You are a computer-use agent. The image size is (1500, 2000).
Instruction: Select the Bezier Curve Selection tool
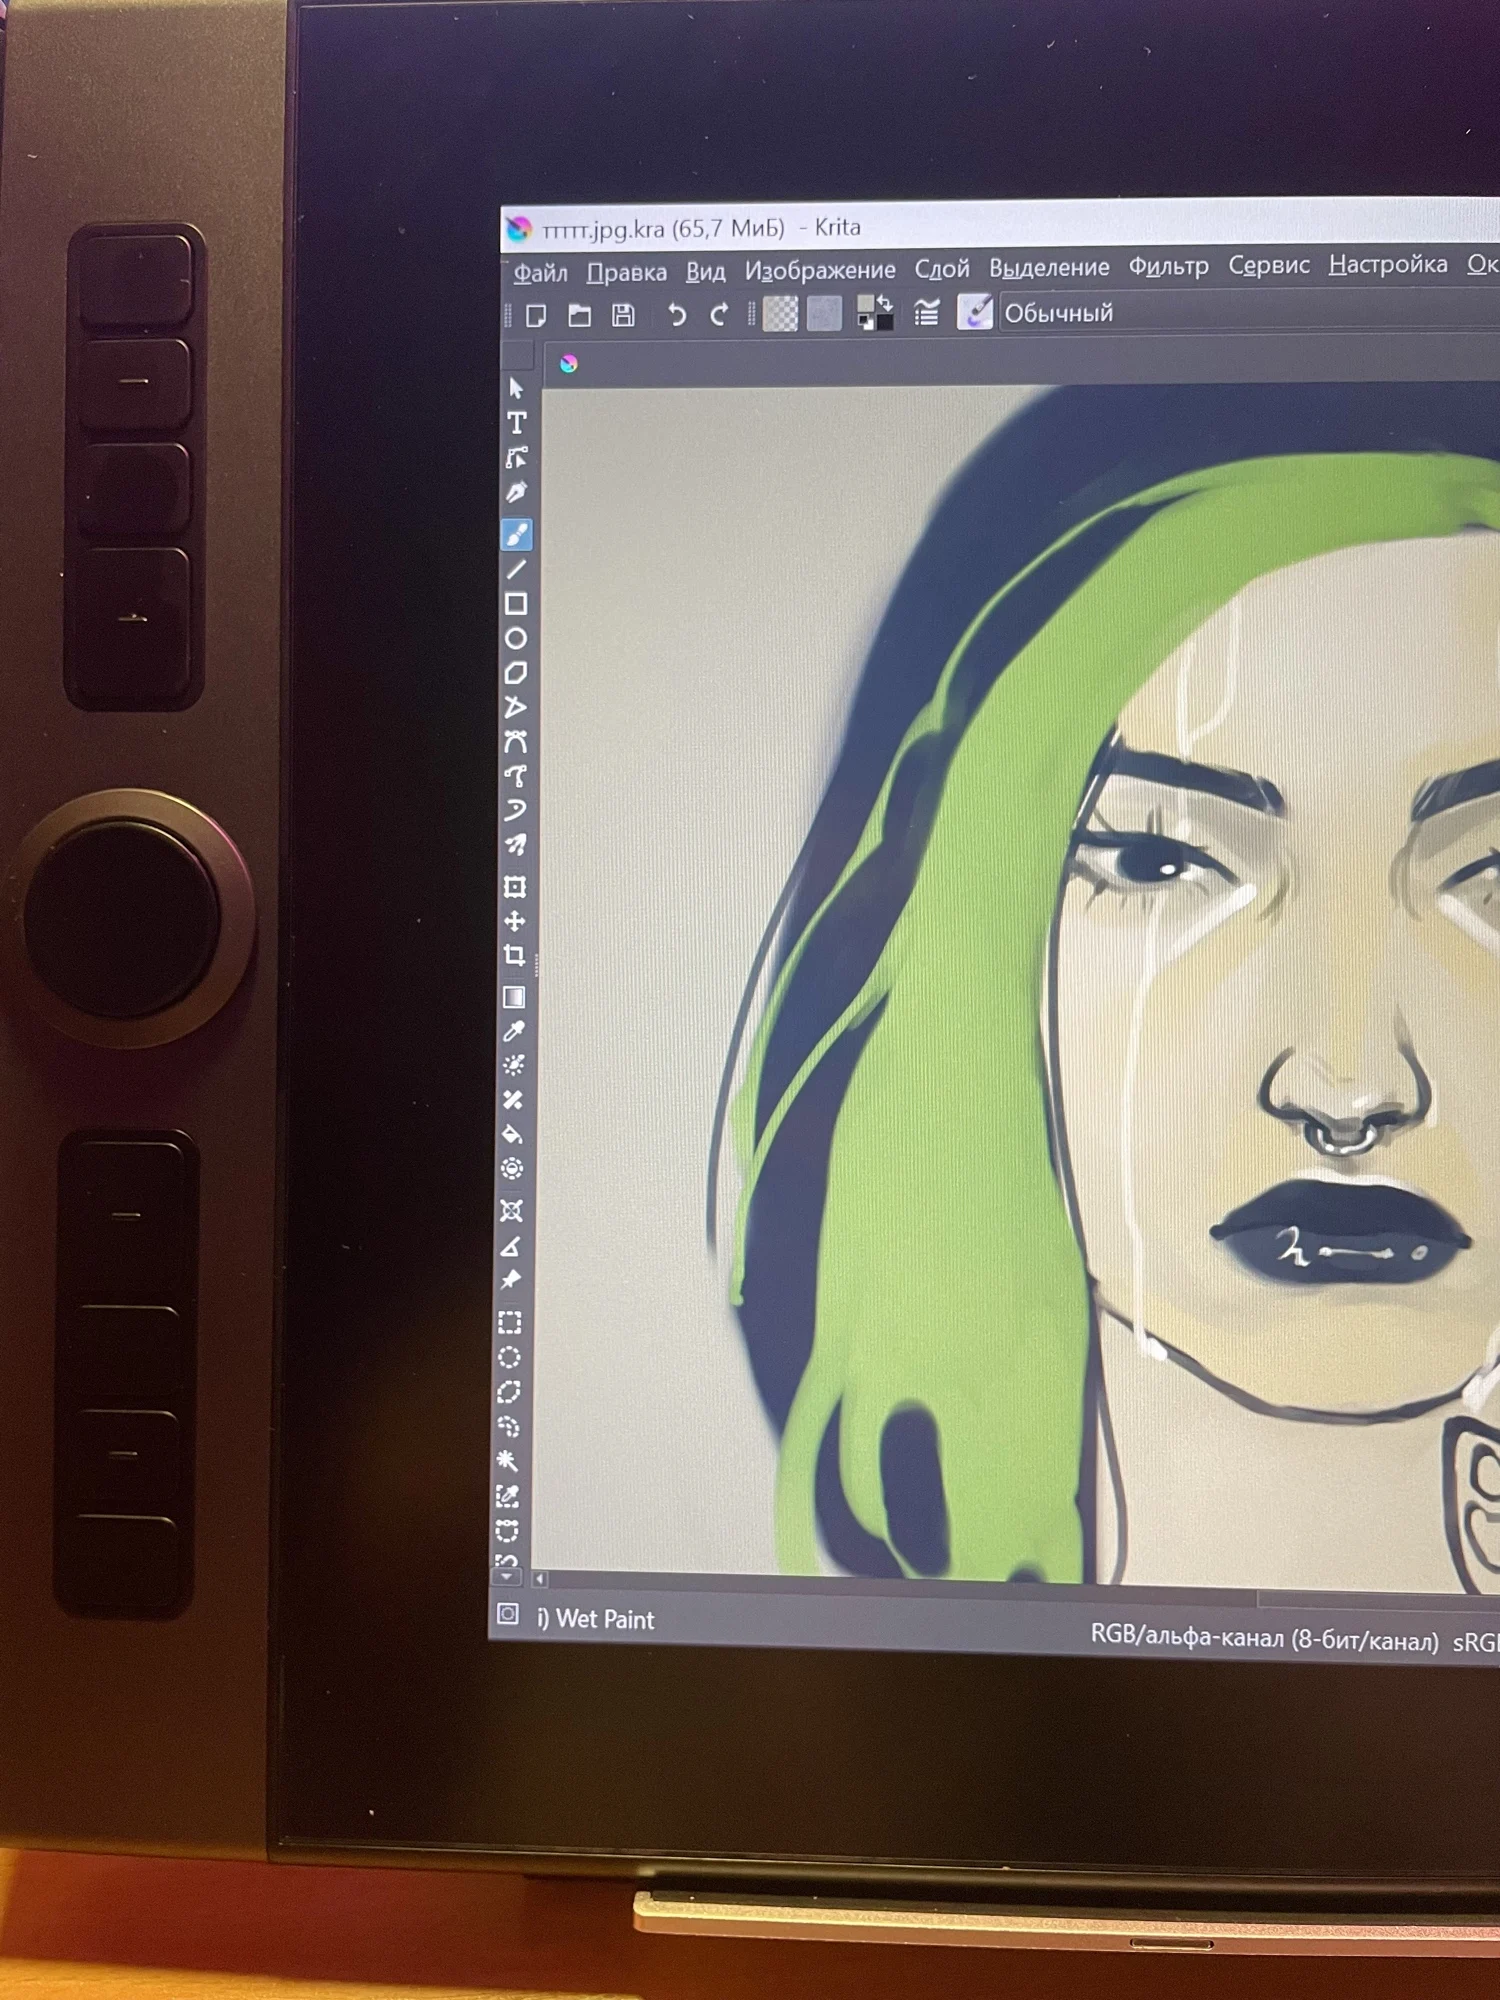[x=508, y=1531]
